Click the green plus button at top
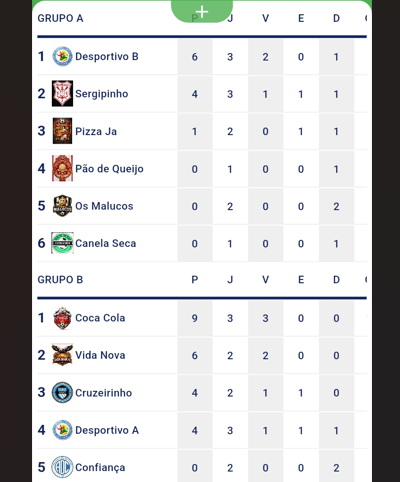Viewport: 400px width, 482px height. pyautogui.click(x=202, y=11)
